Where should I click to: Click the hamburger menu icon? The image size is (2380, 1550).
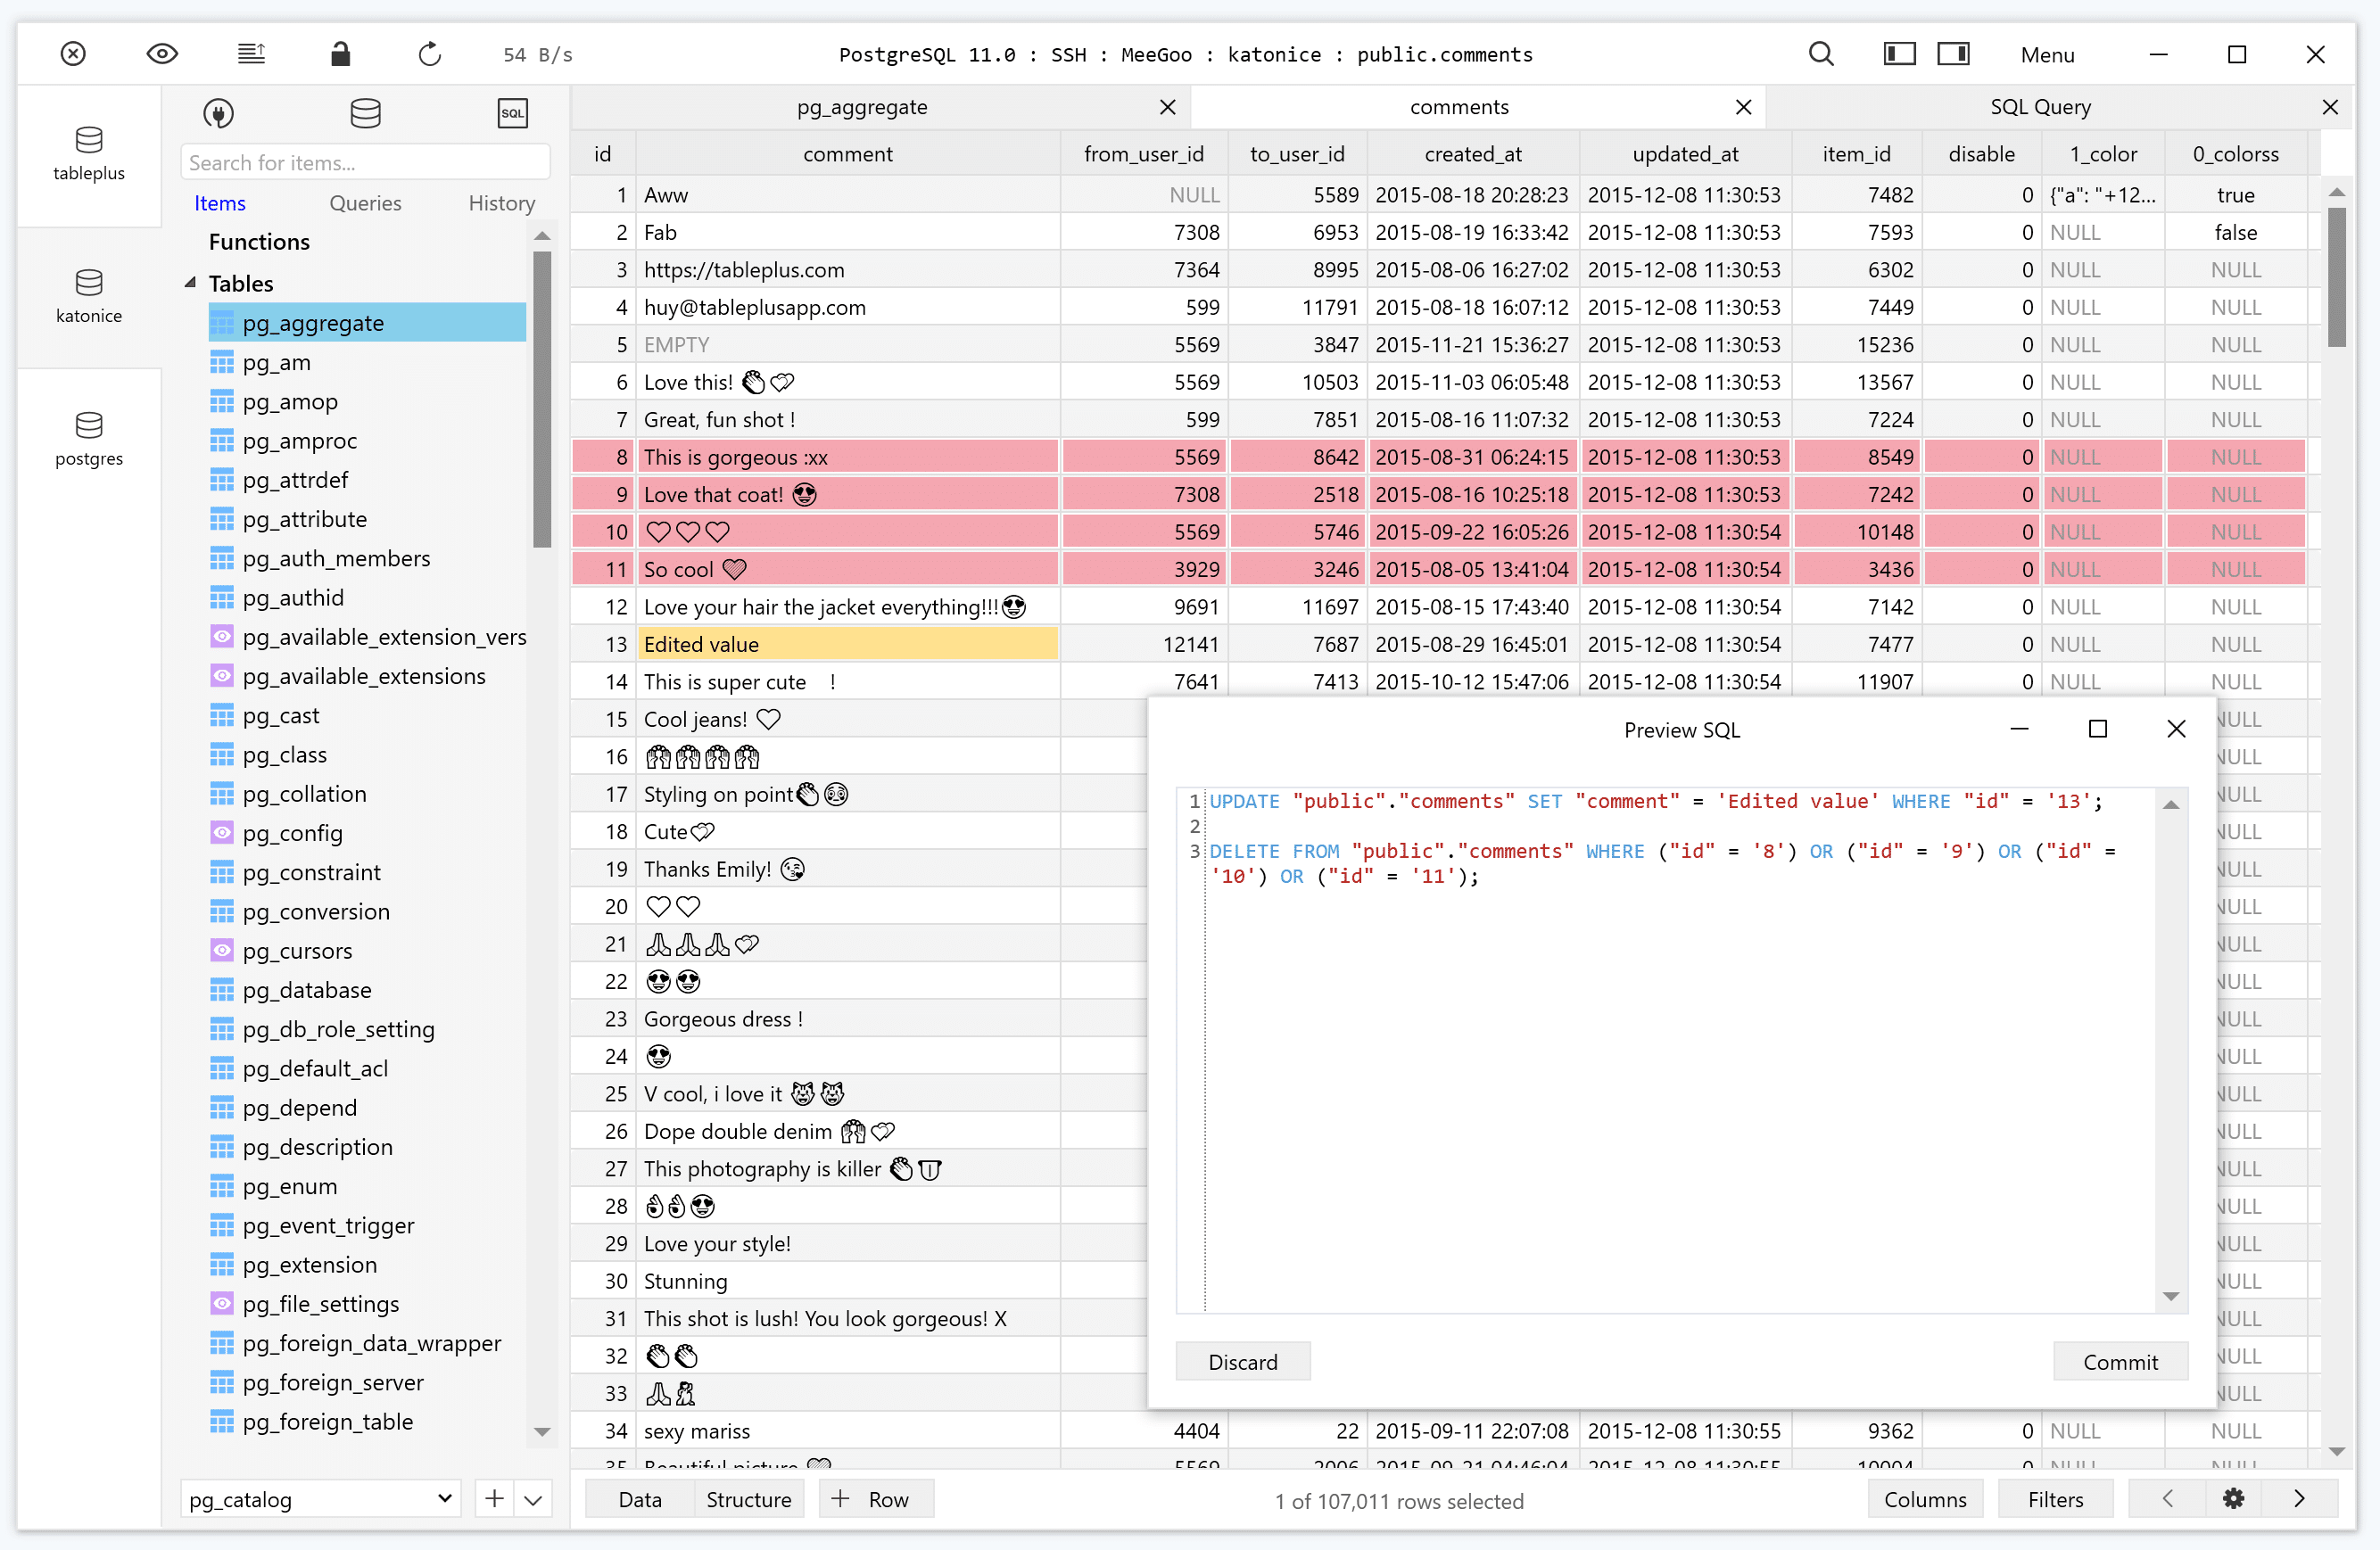tap(252, 54)
